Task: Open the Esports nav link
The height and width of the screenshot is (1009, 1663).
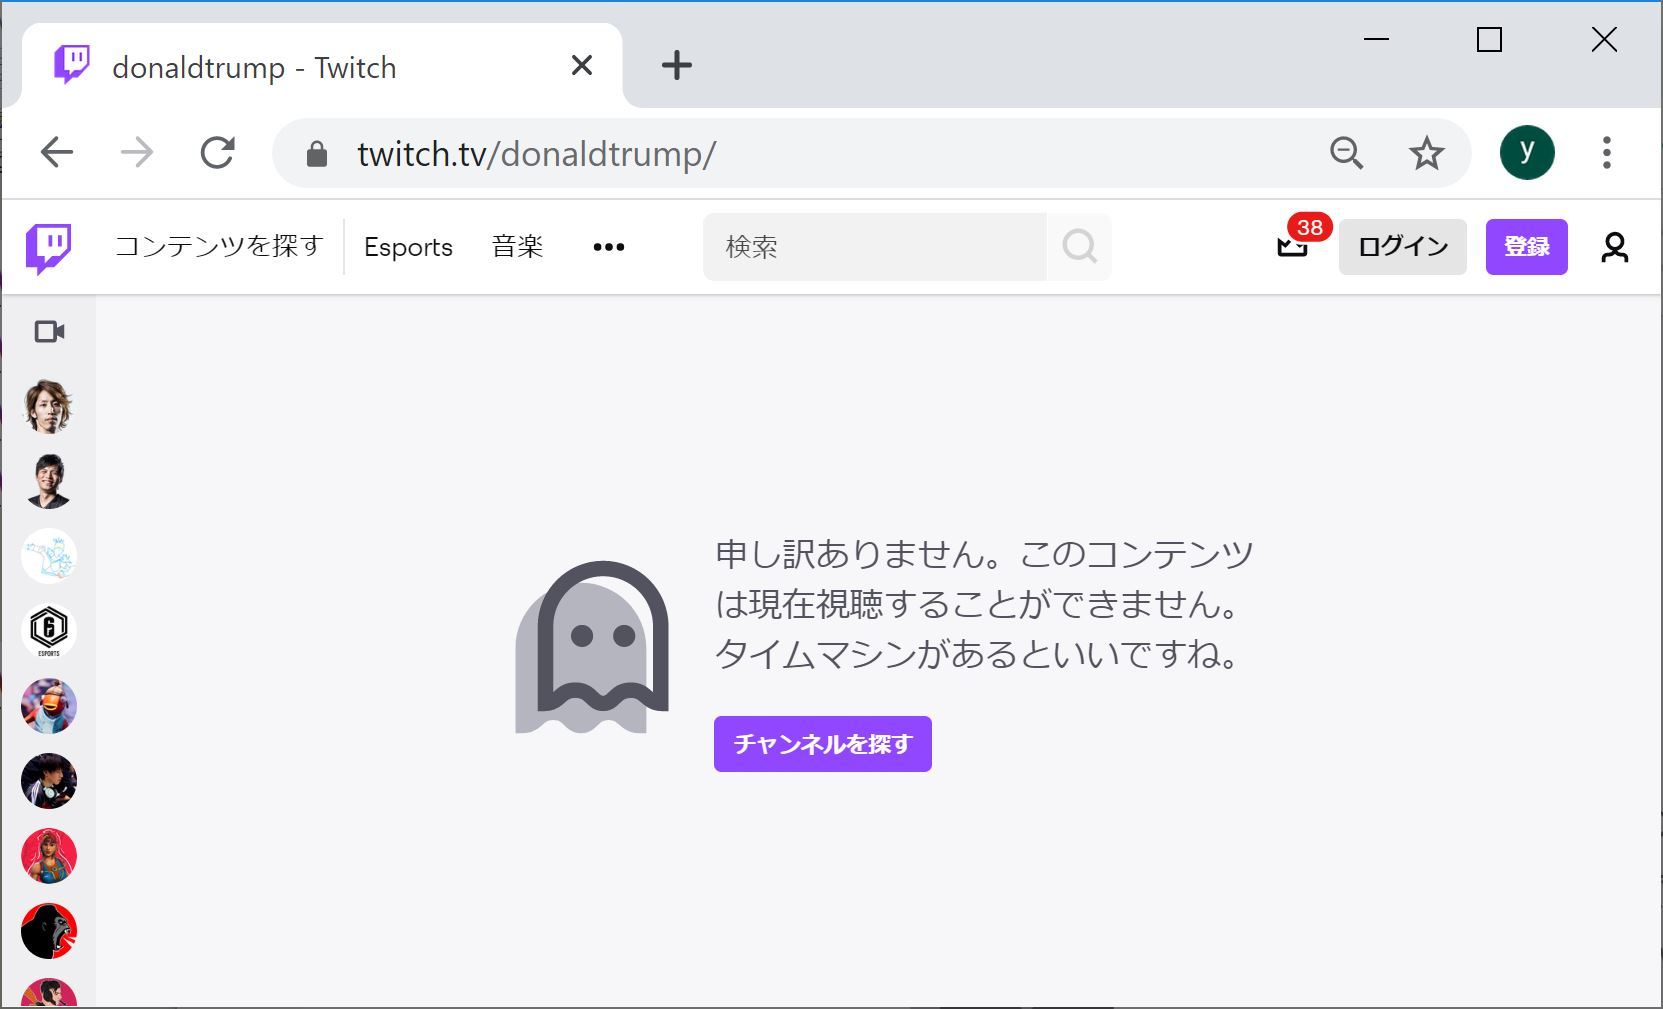Action: (408, 247)
